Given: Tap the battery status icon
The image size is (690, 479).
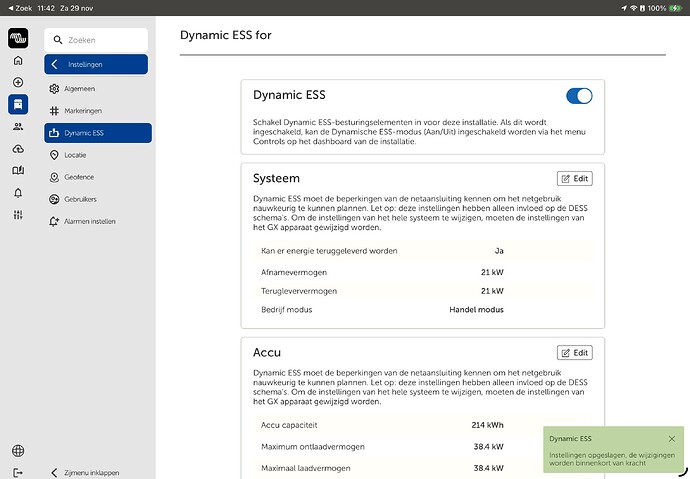Looking at the screenshot, I should coord(675,8).
